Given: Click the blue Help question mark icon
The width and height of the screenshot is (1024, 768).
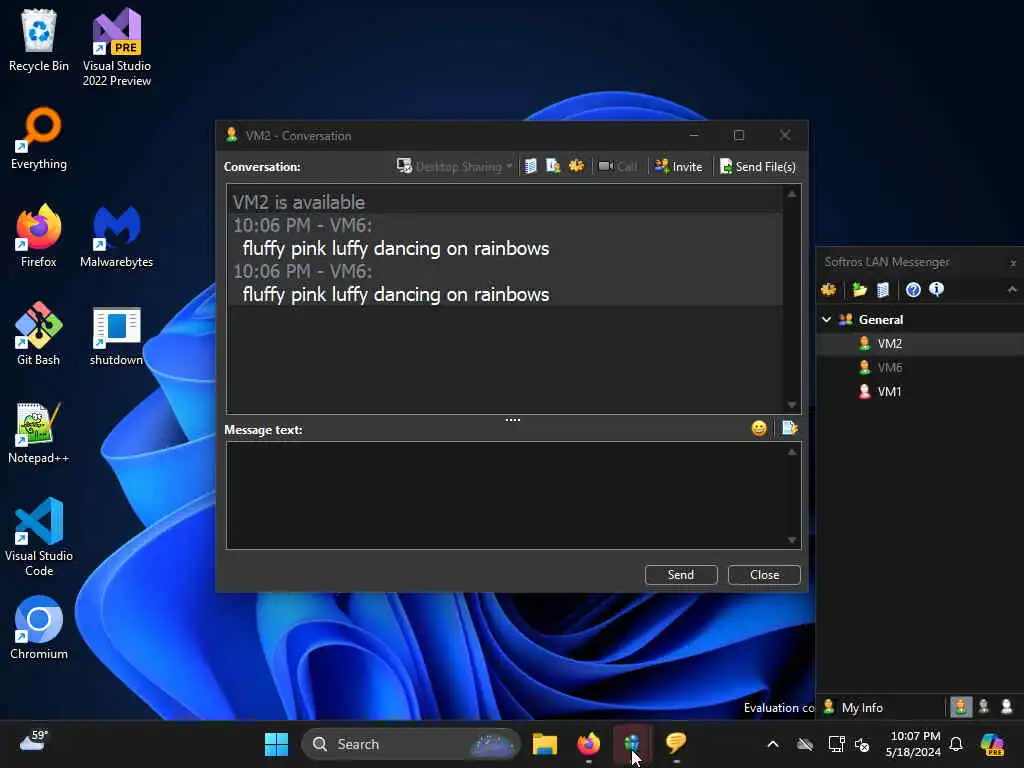Looking at the screenshot, I should point(913,289).
